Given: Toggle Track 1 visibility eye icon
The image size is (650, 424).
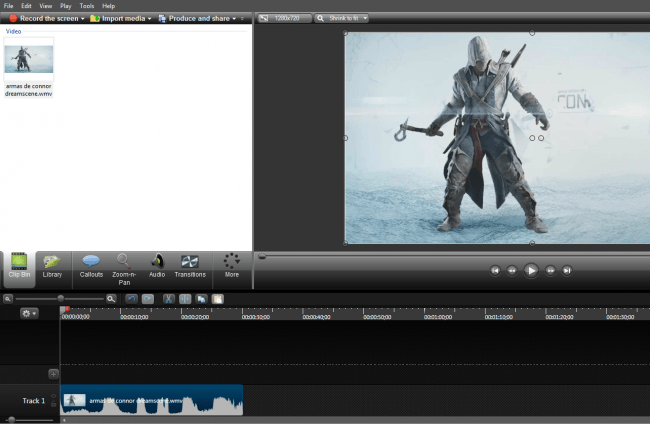Looking at the screenshot, I should pyautogui.click(x=53, y=397).
